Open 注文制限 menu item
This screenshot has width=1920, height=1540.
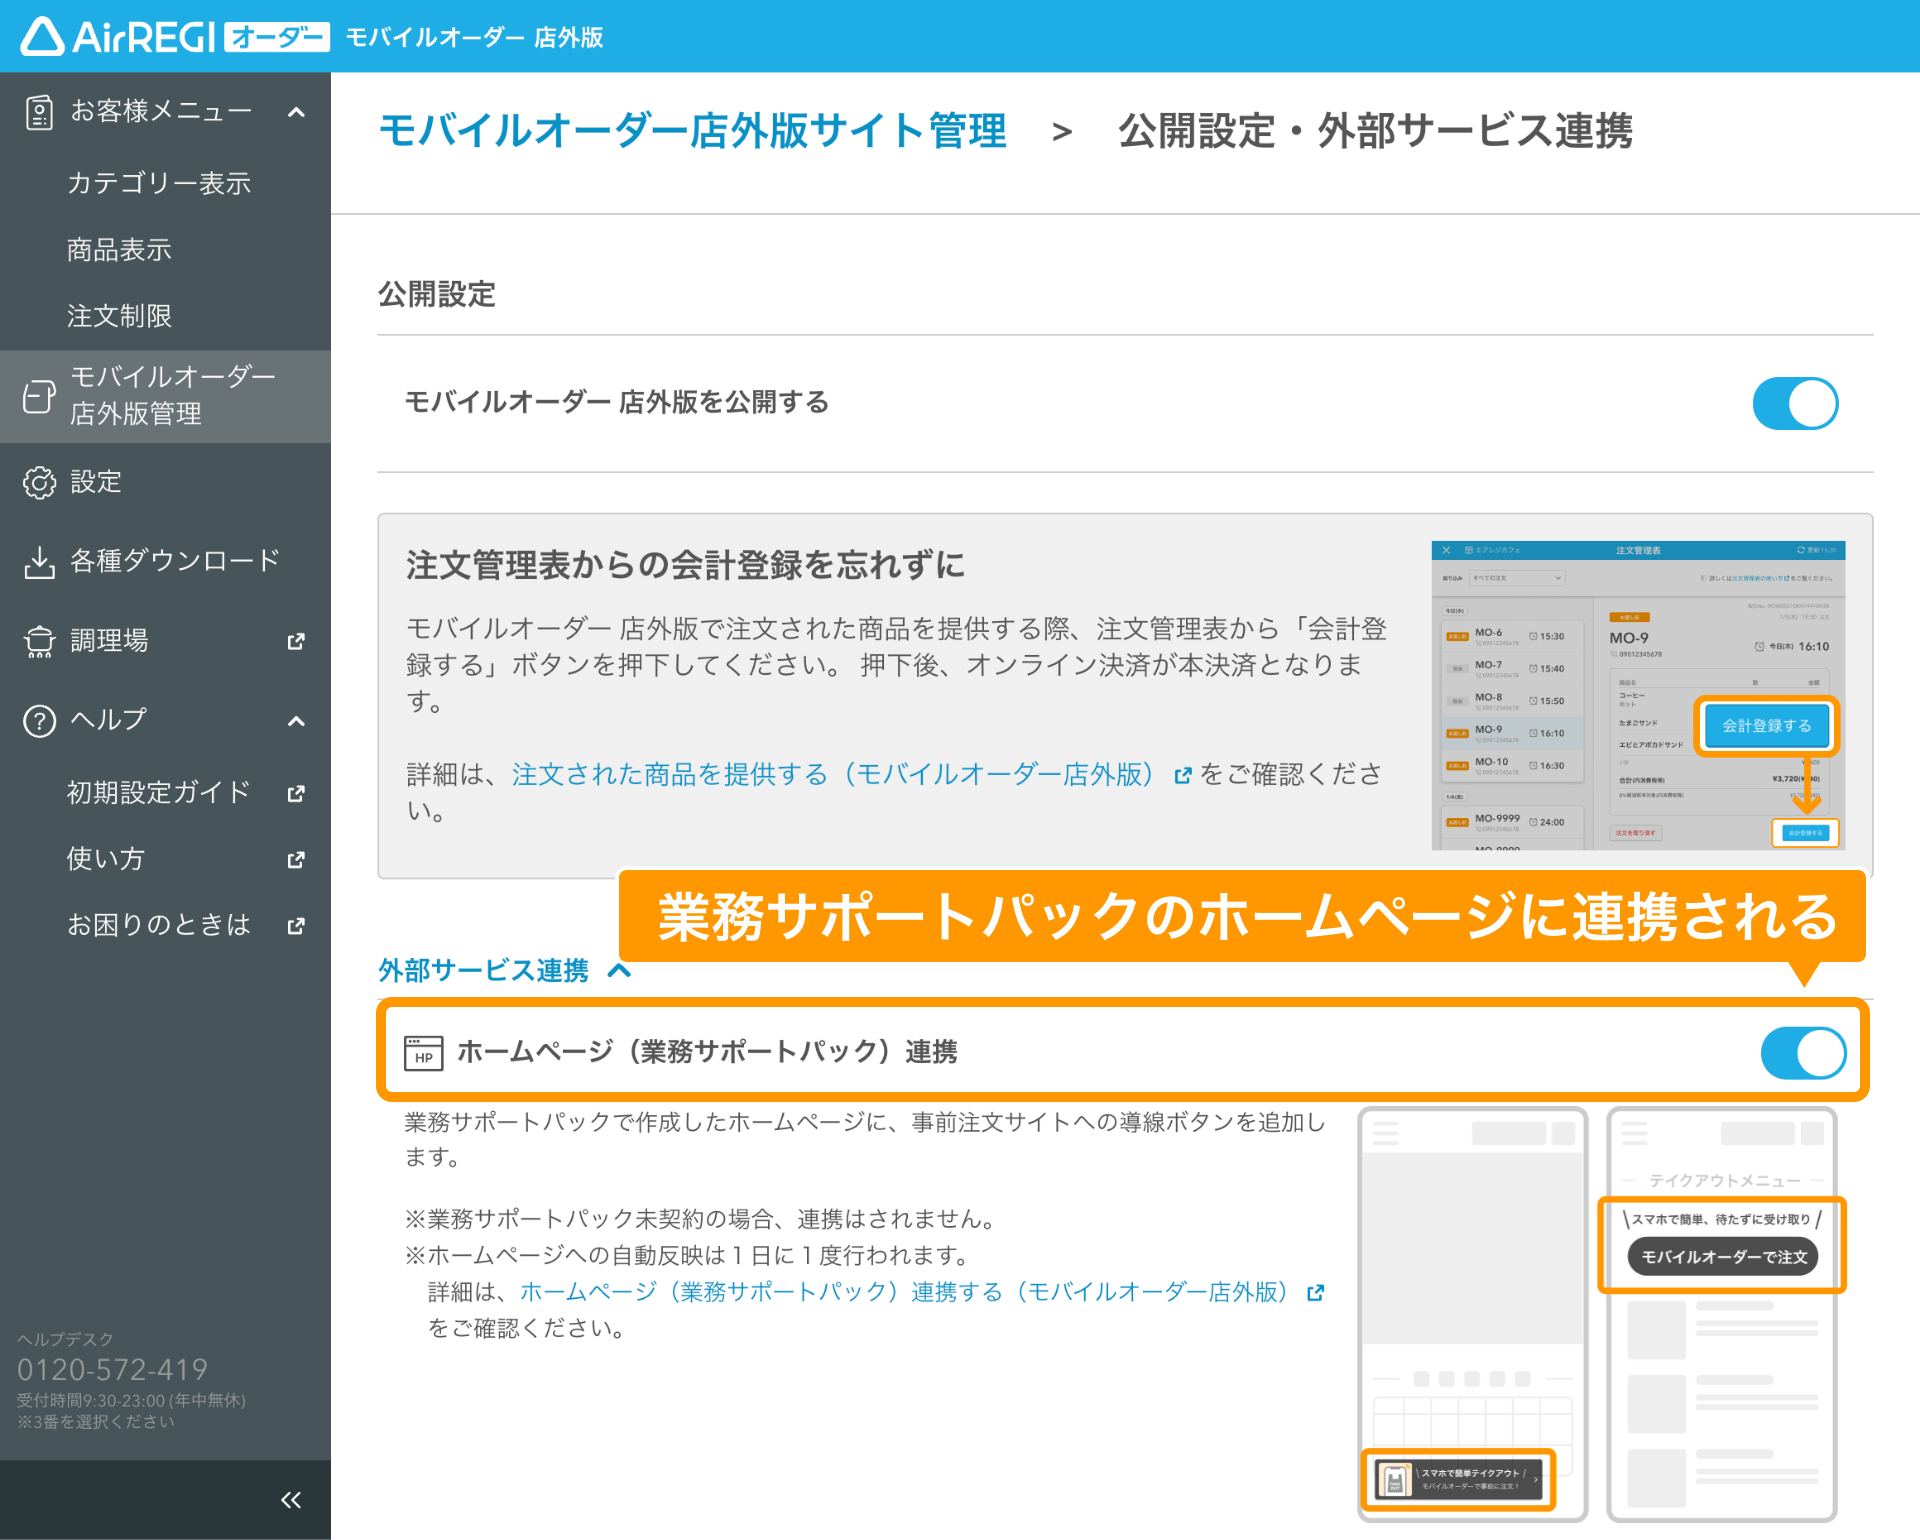pos(119,316)
